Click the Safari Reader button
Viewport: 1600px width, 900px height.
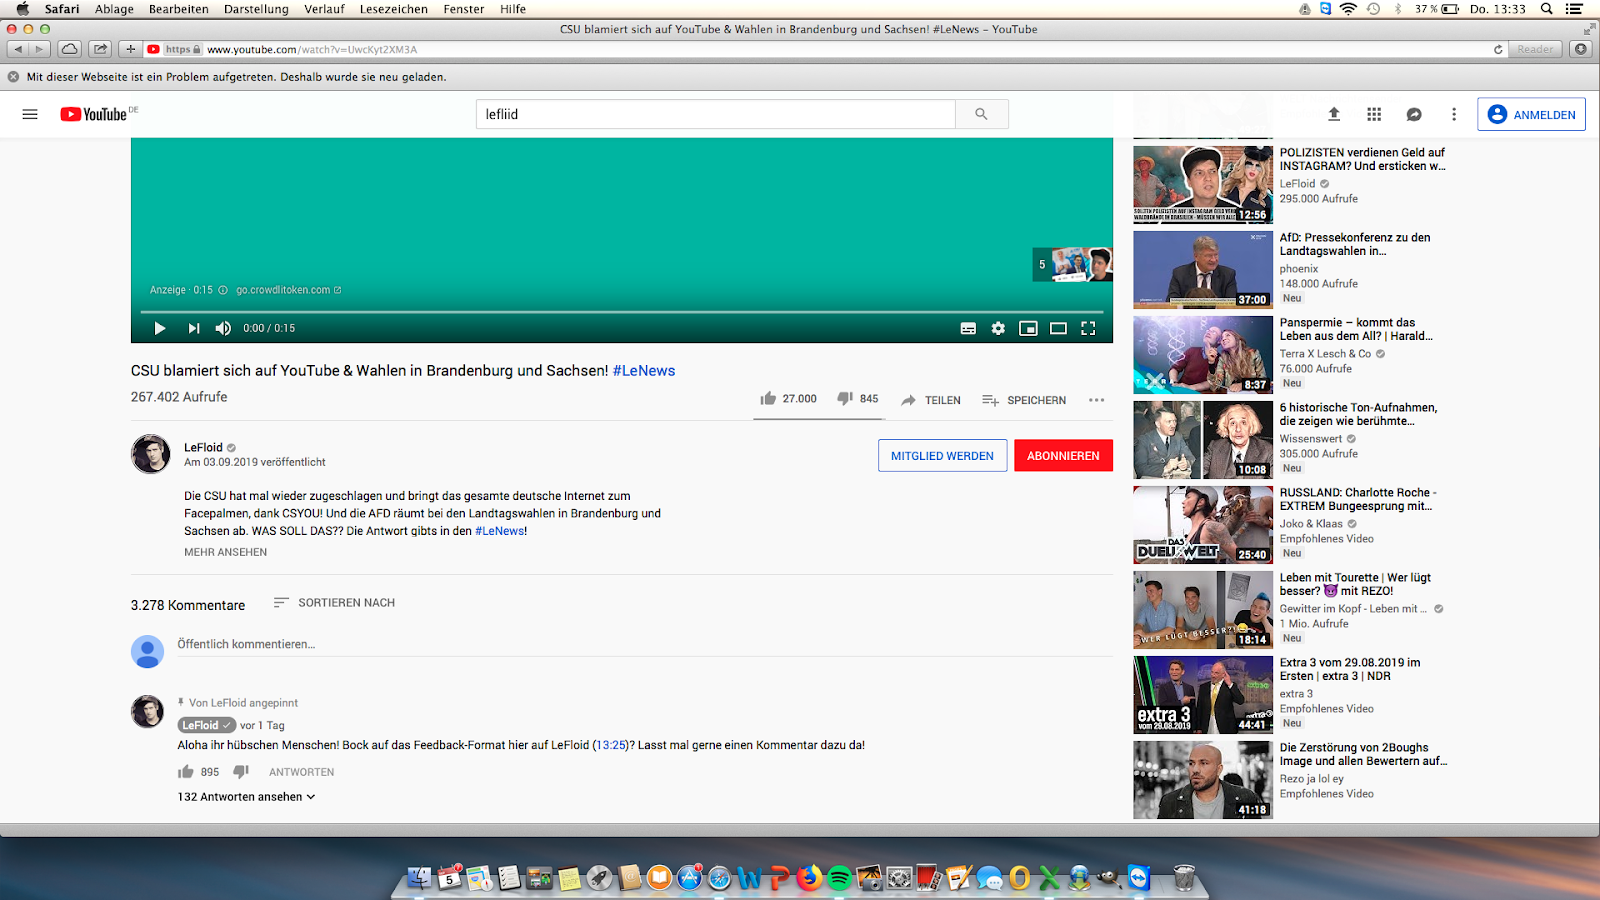(x=1535, y=49)
